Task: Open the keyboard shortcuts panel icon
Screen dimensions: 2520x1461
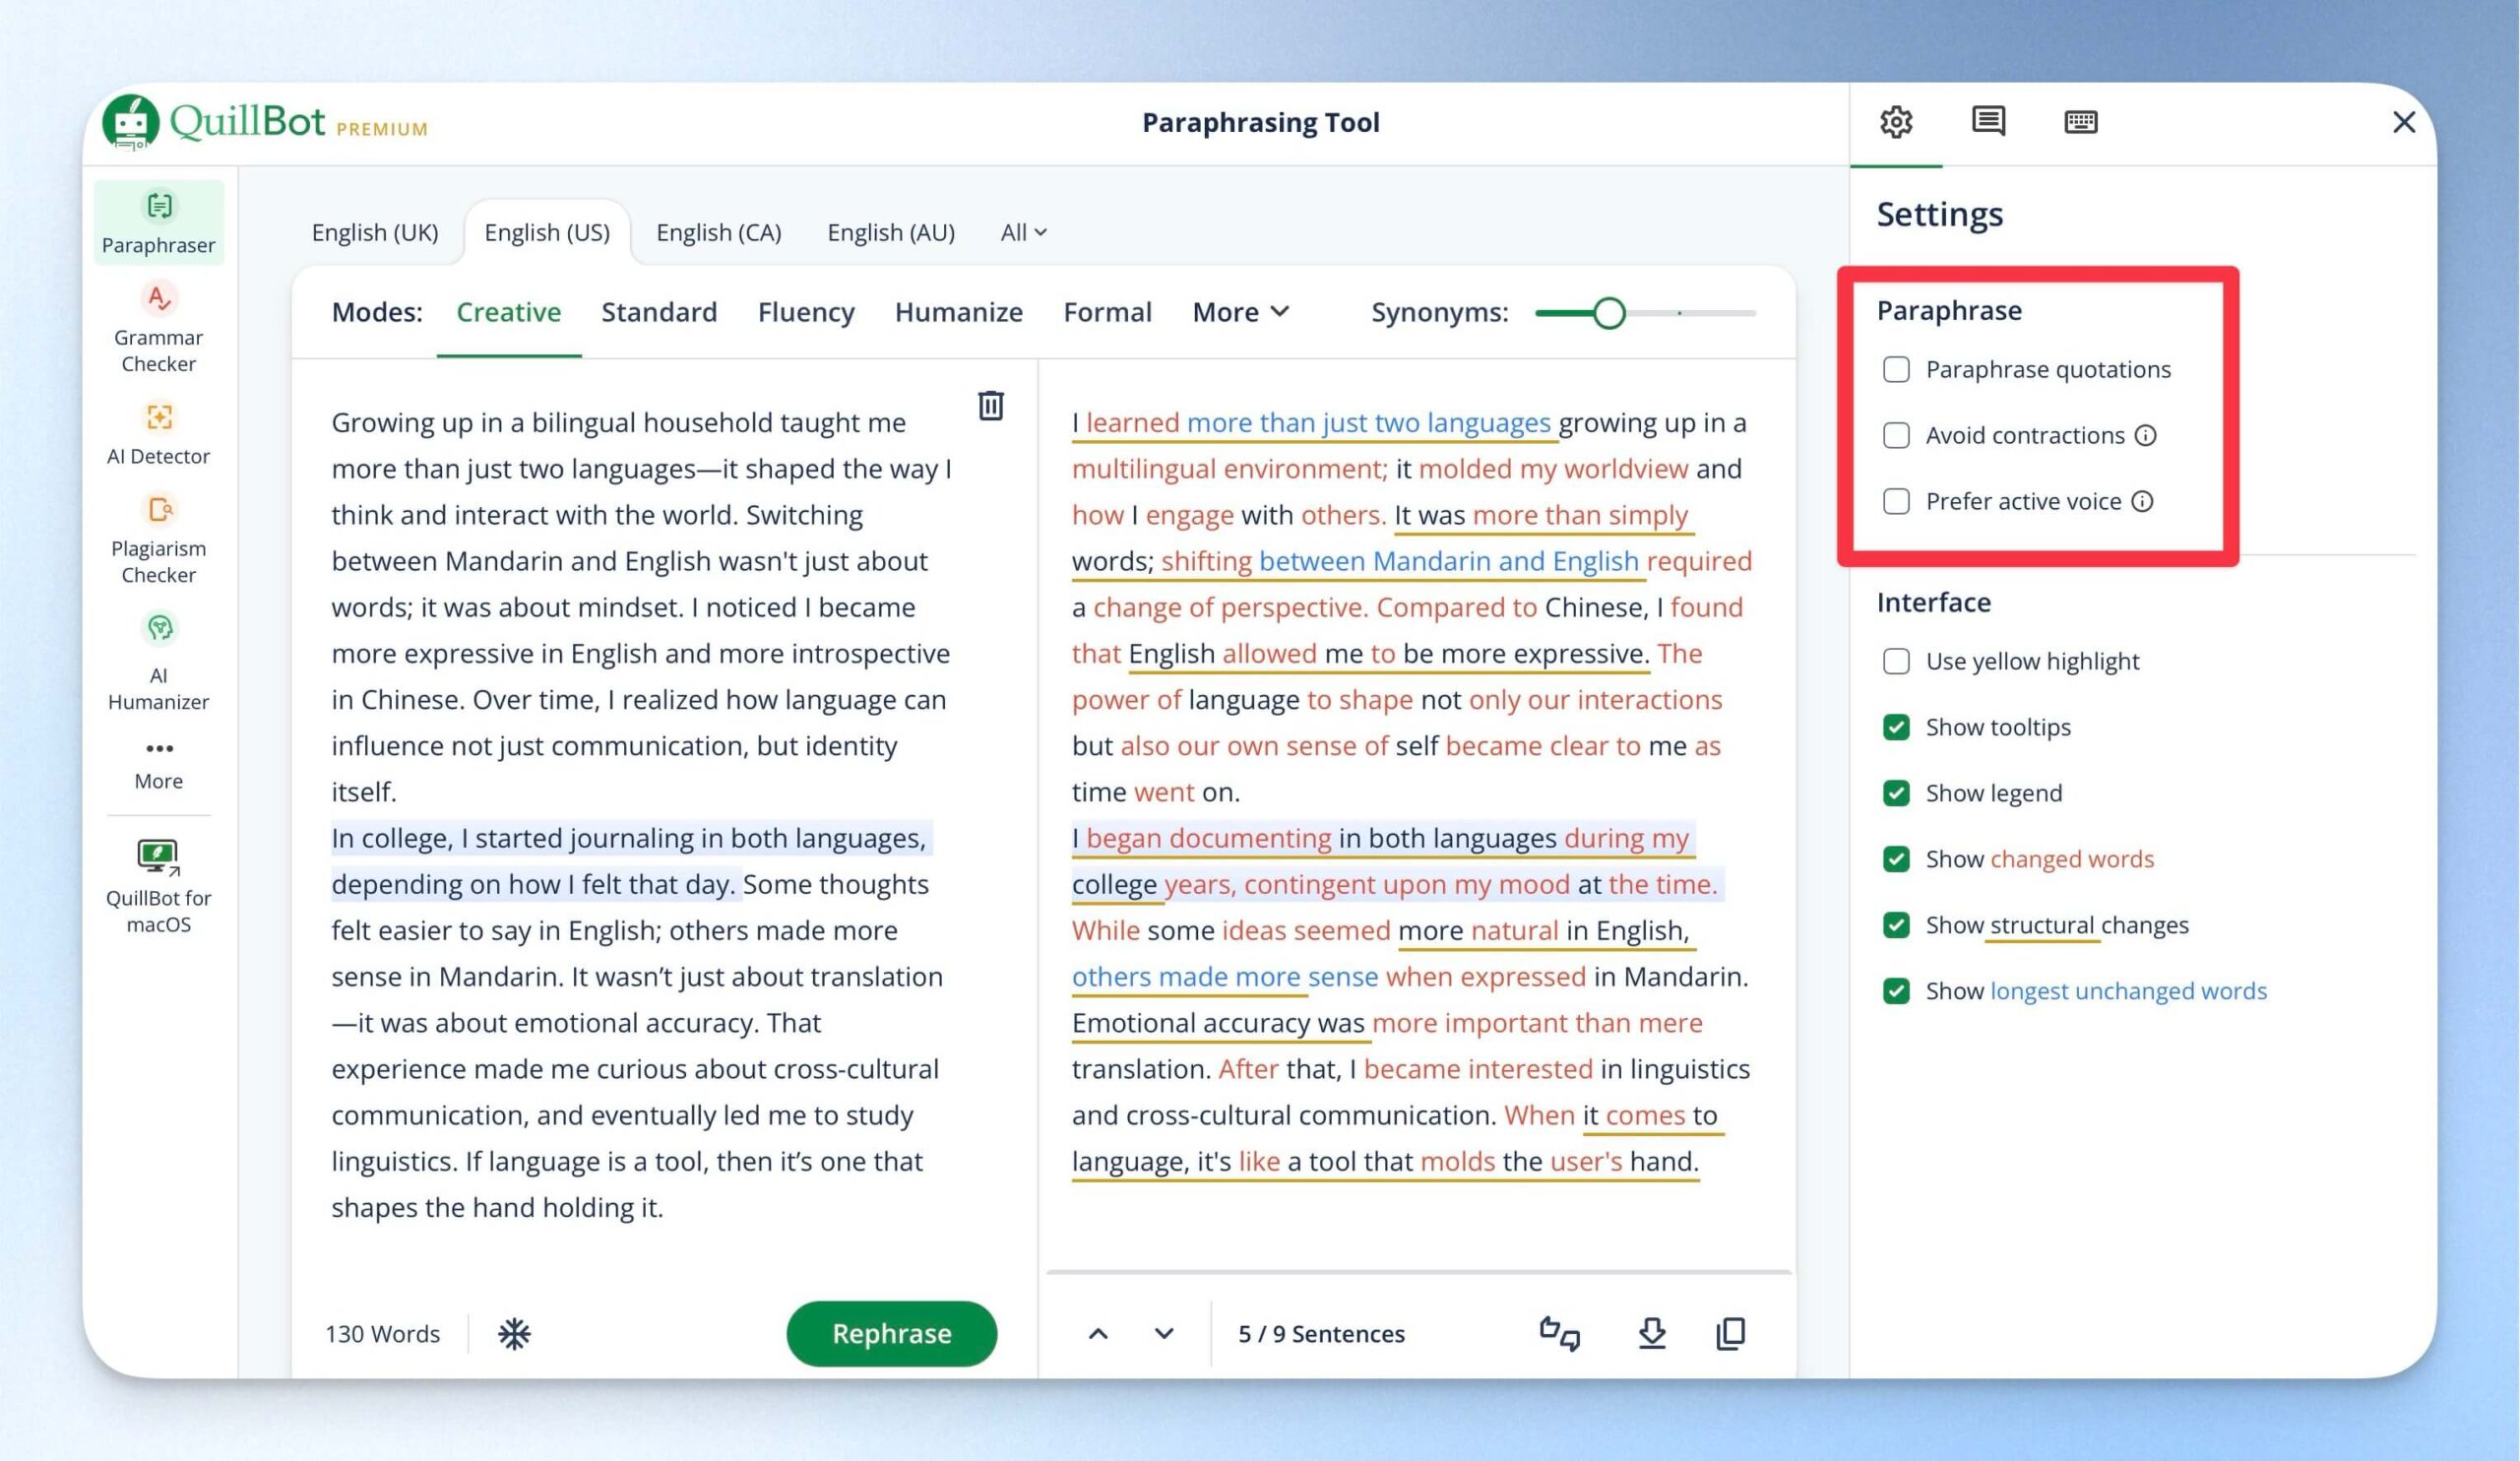Action: [x=2081, y=122]
